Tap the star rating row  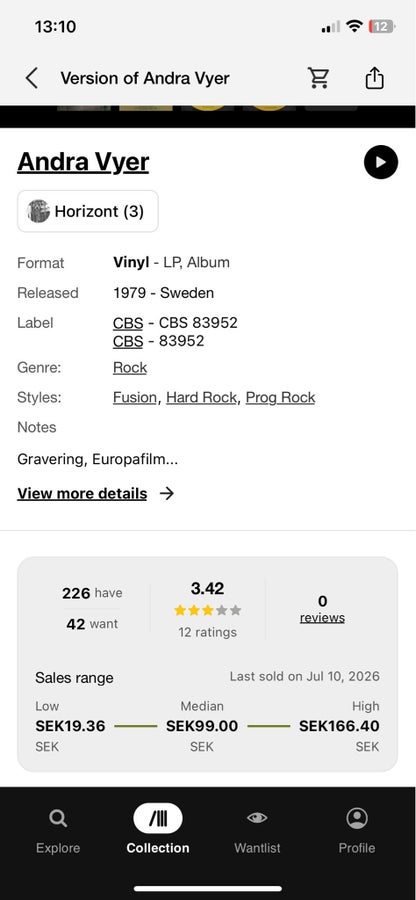[208, 611]
